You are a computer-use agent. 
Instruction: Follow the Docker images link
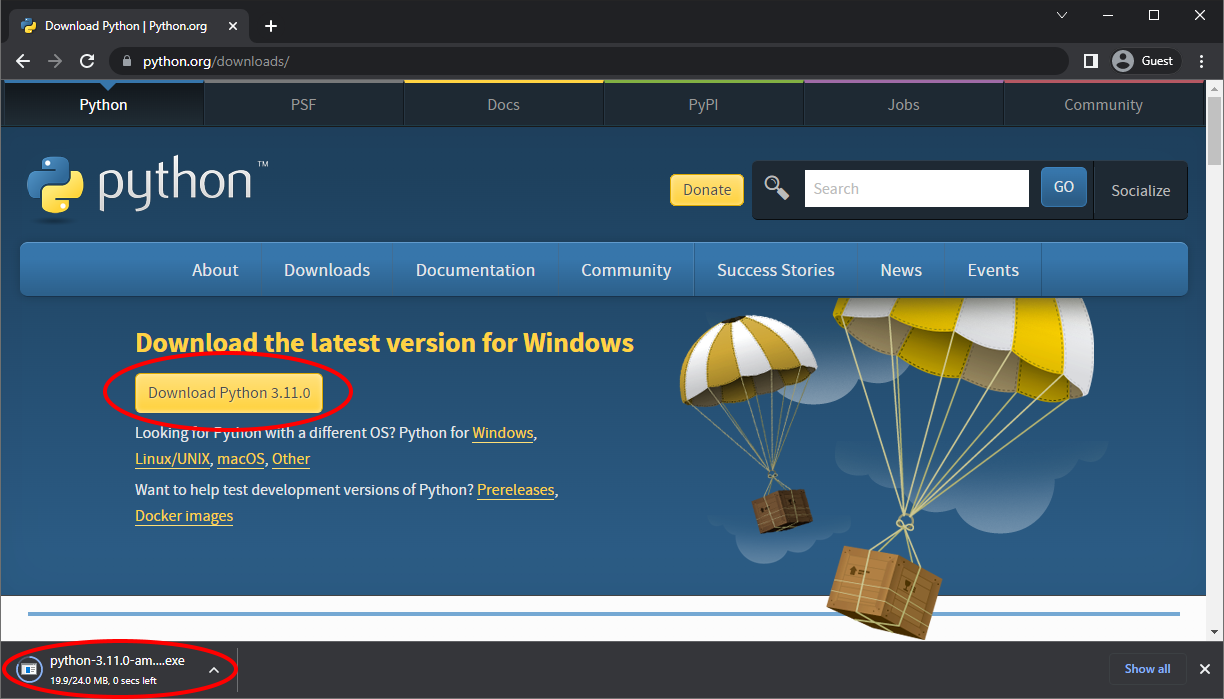click(x=184, y=517)
